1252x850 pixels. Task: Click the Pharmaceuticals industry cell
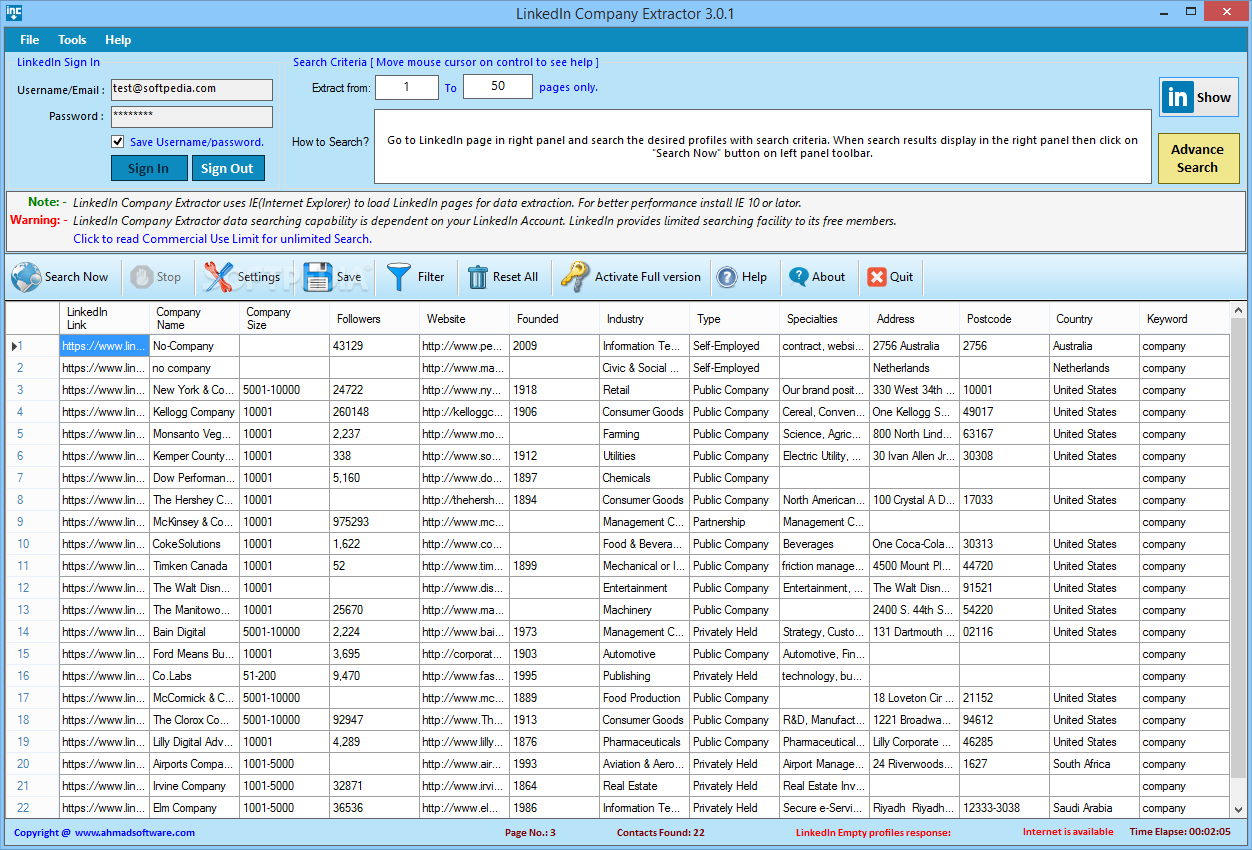(x=644, y=742)
